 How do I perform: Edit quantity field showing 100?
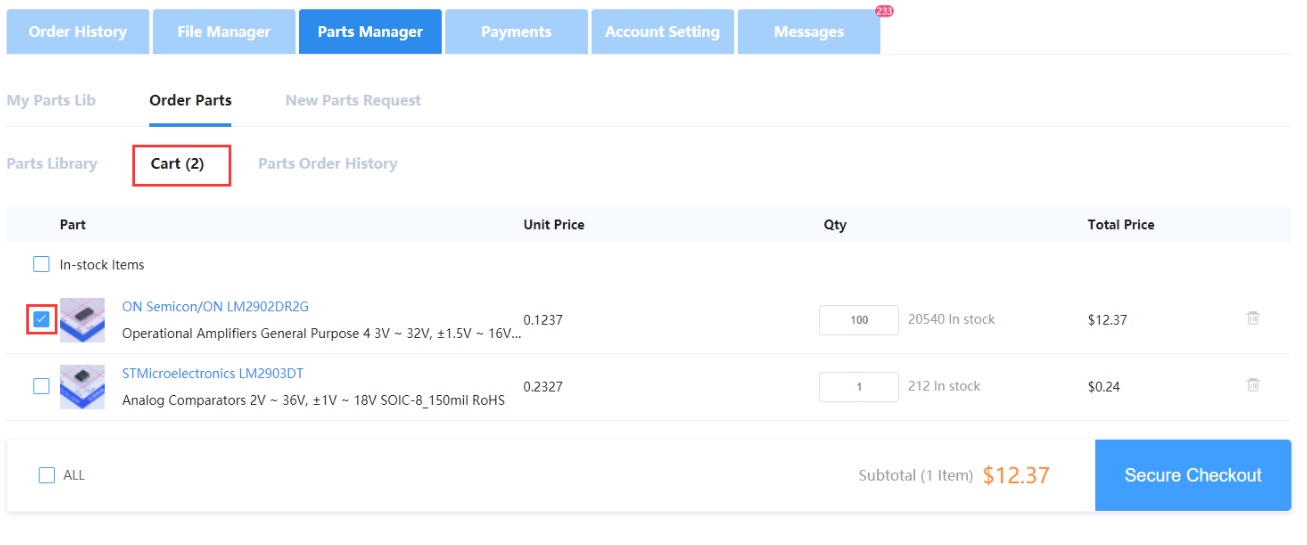[858, 320]
